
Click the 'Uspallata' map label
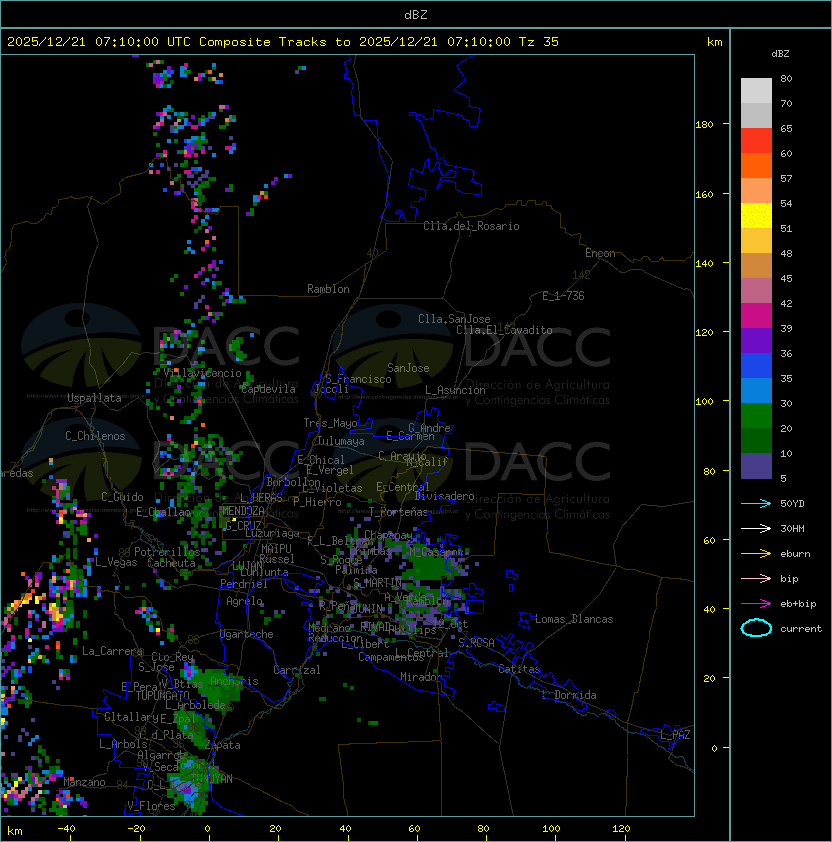point(94,398)
